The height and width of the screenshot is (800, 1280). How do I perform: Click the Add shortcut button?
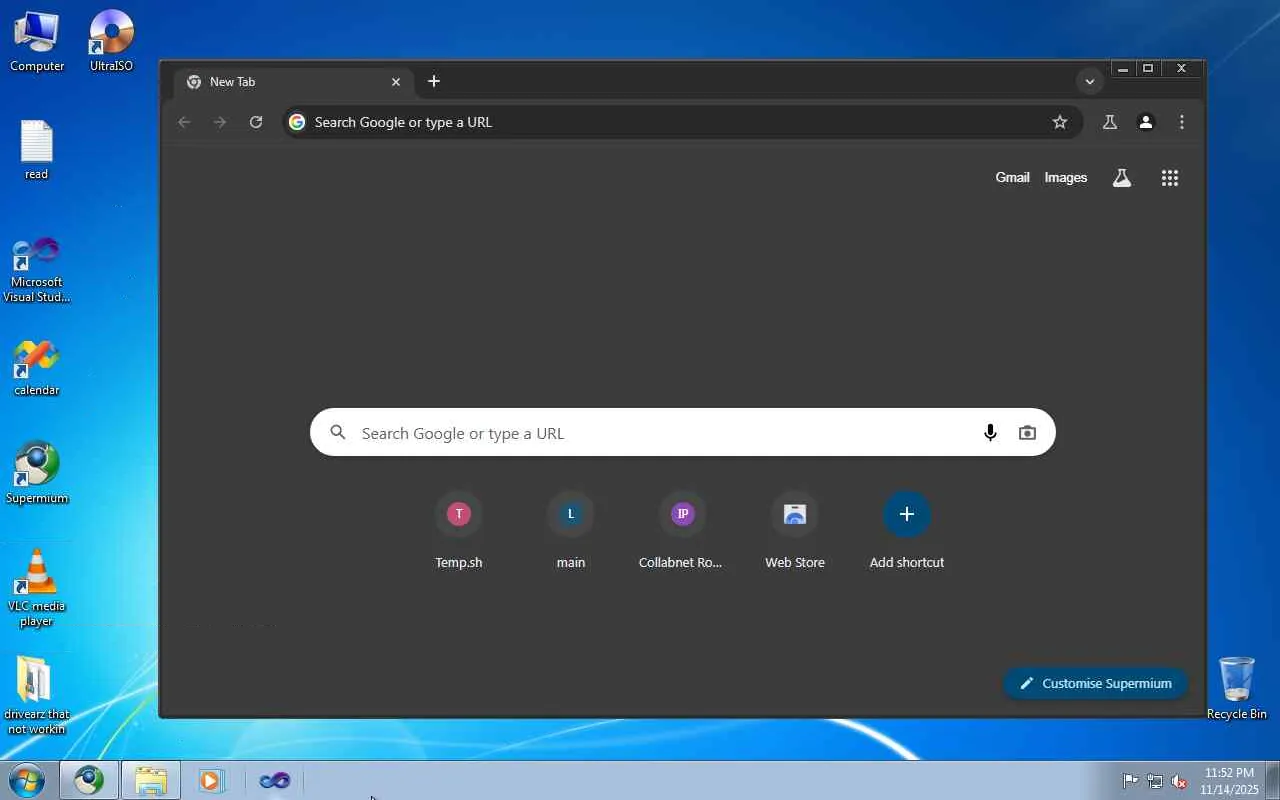(x=907, y=530)
